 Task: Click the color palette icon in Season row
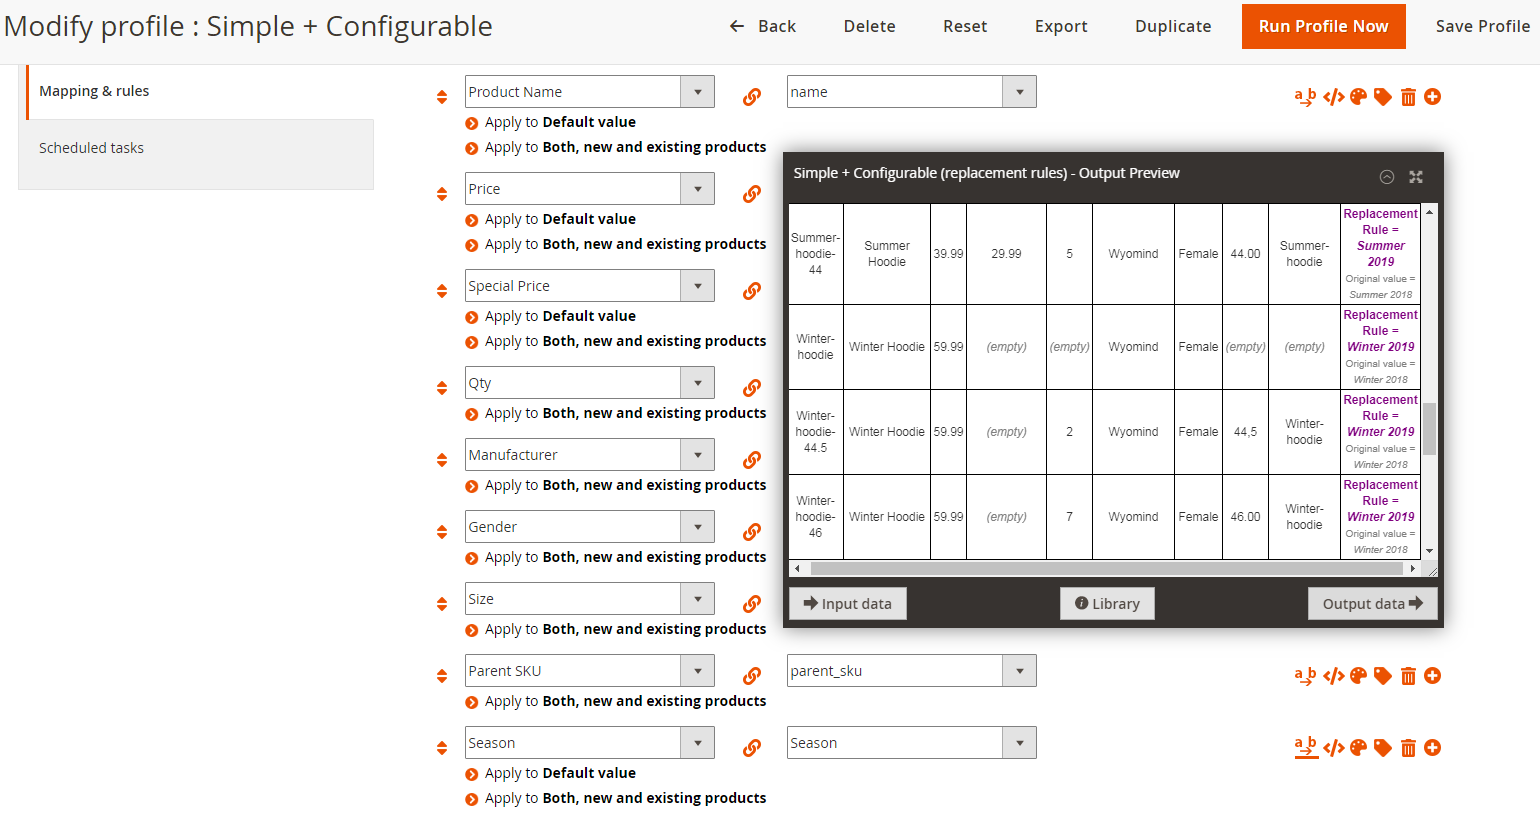[1358, 748]
